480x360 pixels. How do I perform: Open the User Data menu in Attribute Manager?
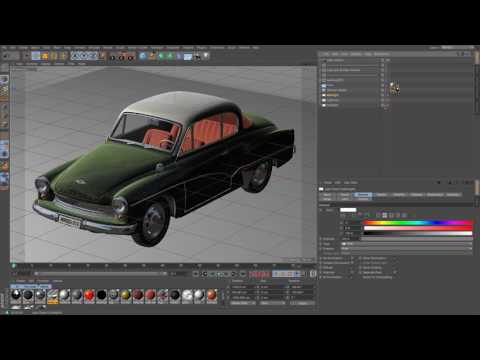pos(350,183)
